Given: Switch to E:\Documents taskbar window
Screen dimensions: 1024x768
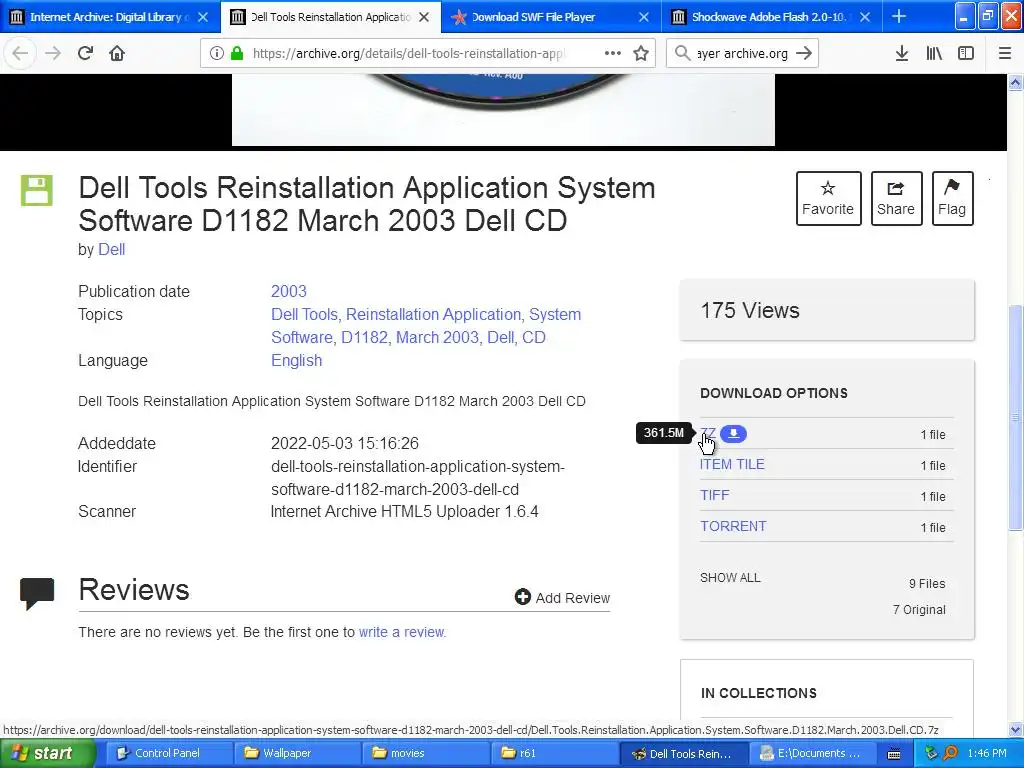Looking at the screenshot, I should coord(811,753).
